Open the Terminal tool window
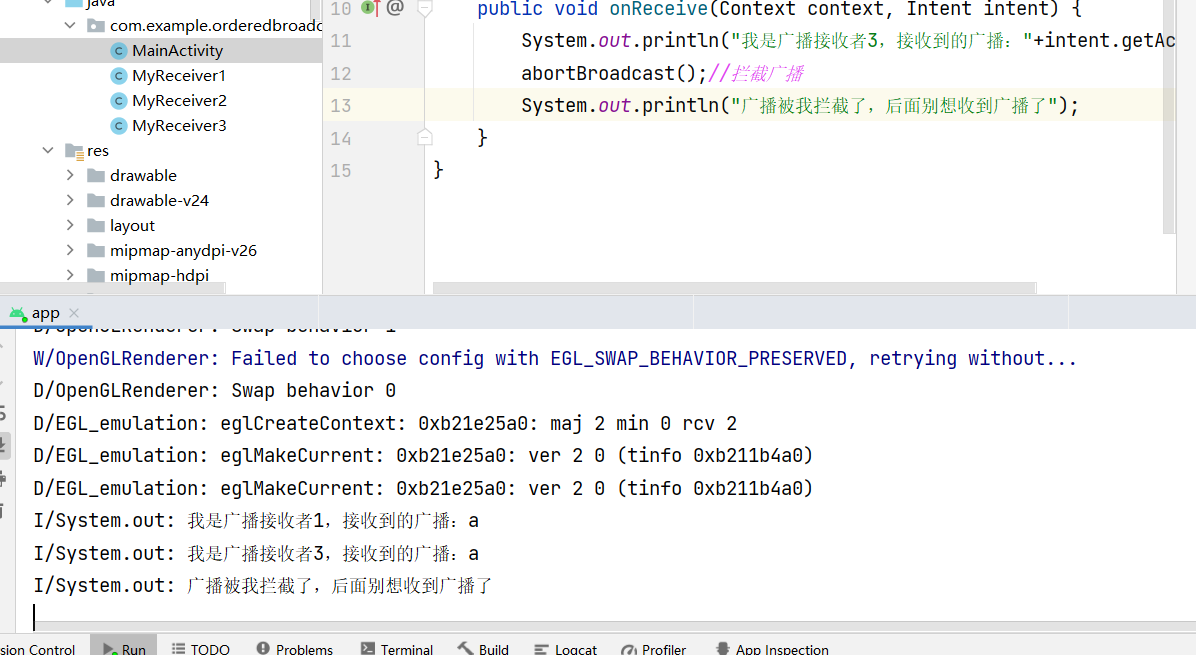 pos(397,649)
